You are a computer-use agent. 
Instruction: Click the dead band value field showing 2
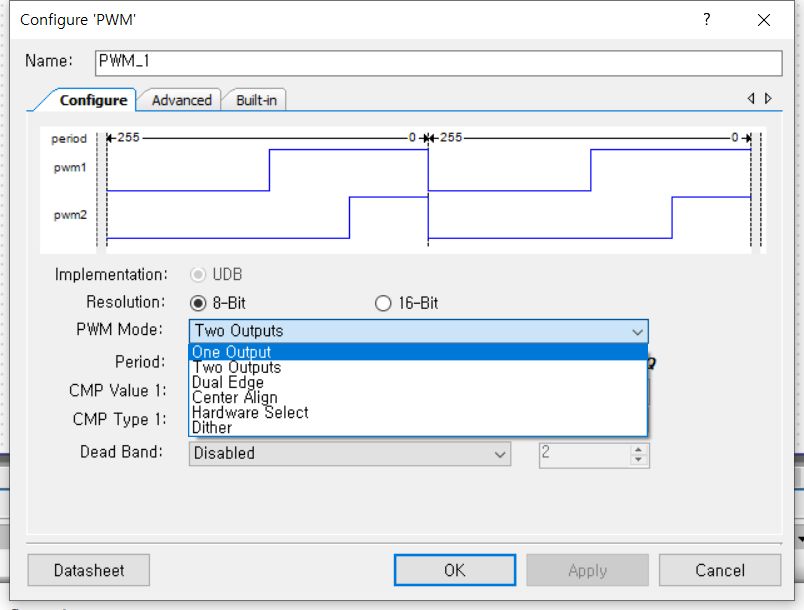(x=585, y=455)
